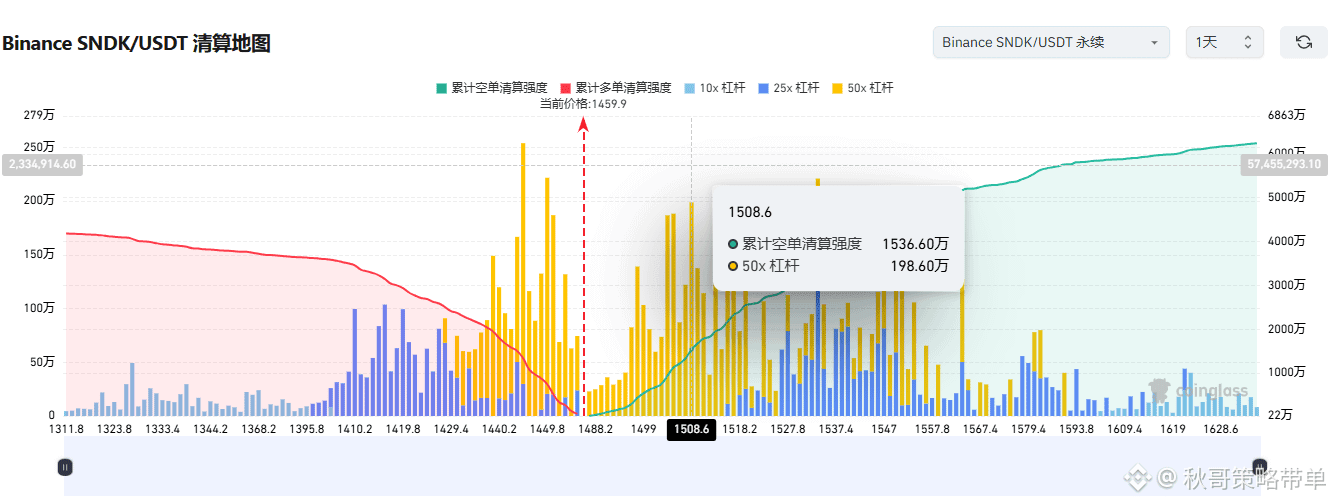The width and height of the screenshot is (1334, 504).
Task: Open the 1天 time range selector
Action: (1224, 42)
